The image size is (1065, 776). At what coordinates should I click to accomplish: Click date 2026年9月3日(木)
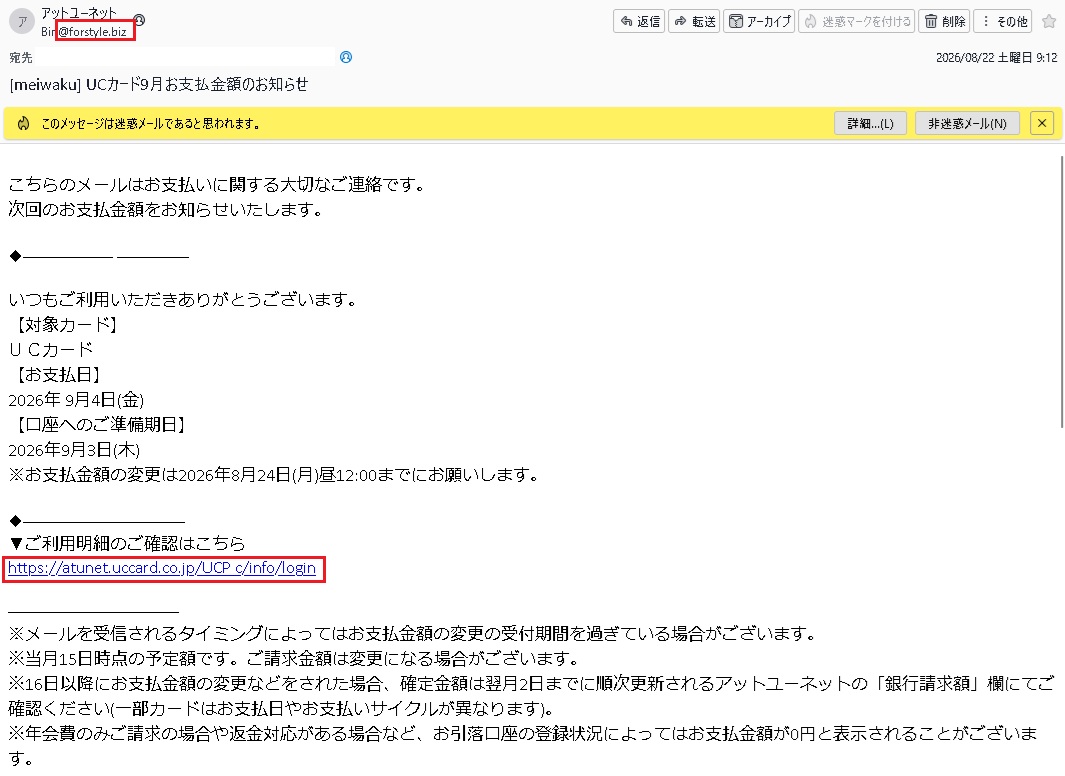74,450
